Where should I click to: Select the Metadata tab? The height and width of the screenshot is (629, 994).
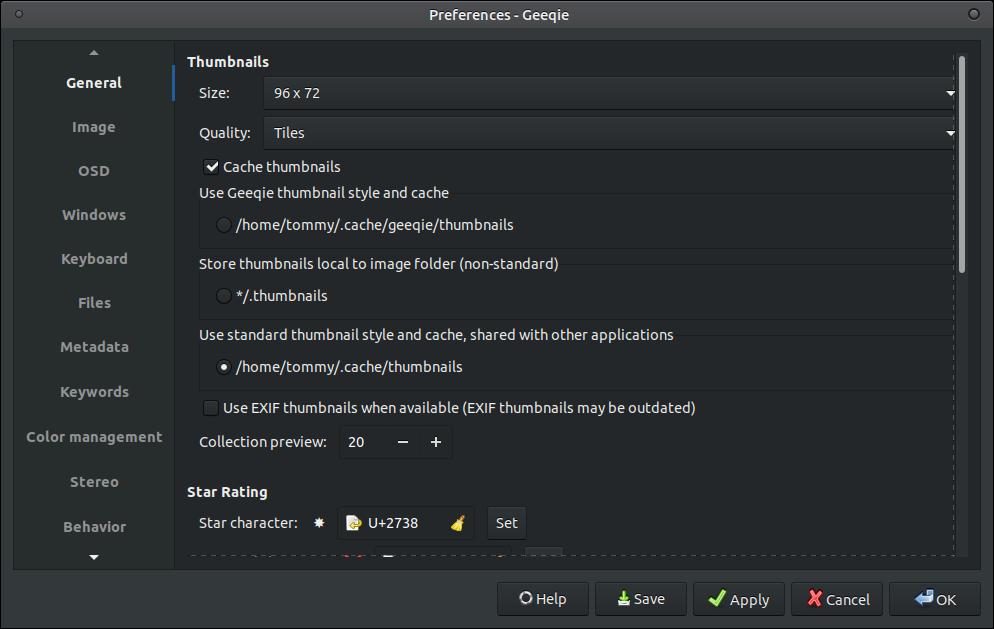pos(94,347)
